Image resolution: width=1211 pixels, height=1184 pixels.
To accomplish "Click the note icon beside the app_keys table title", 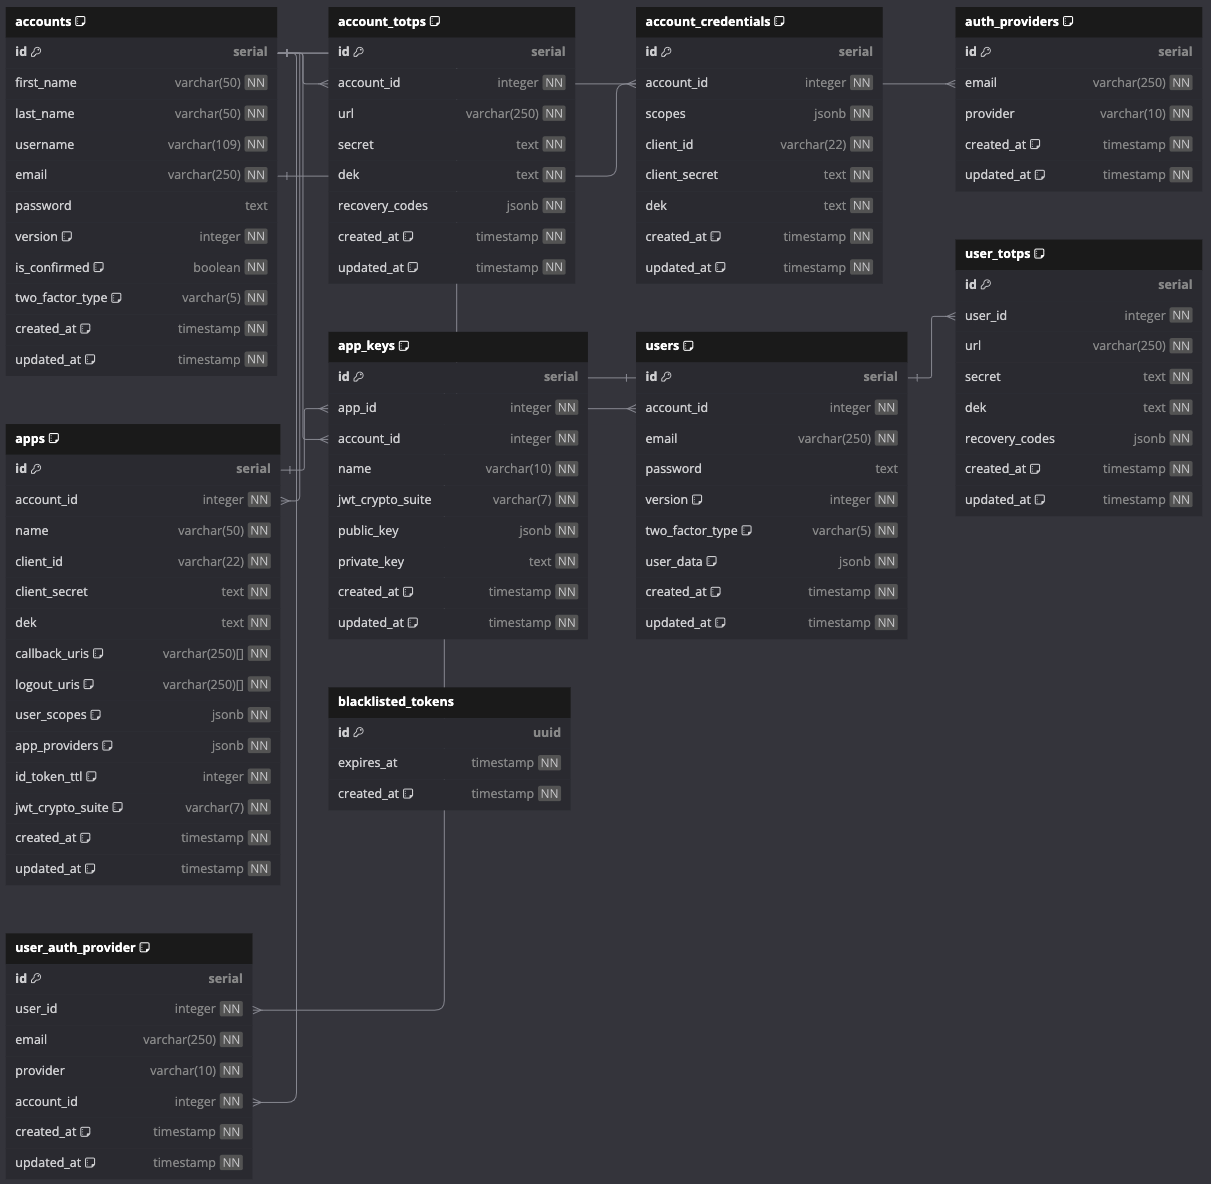I will 404,346.
